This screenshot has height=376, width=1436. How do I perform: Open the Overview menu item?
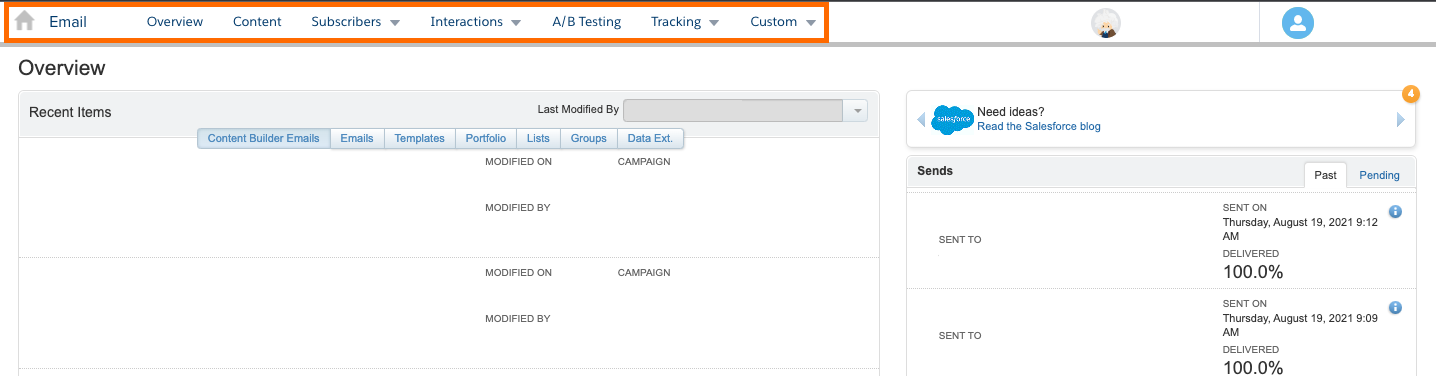[x=175, y=22]
